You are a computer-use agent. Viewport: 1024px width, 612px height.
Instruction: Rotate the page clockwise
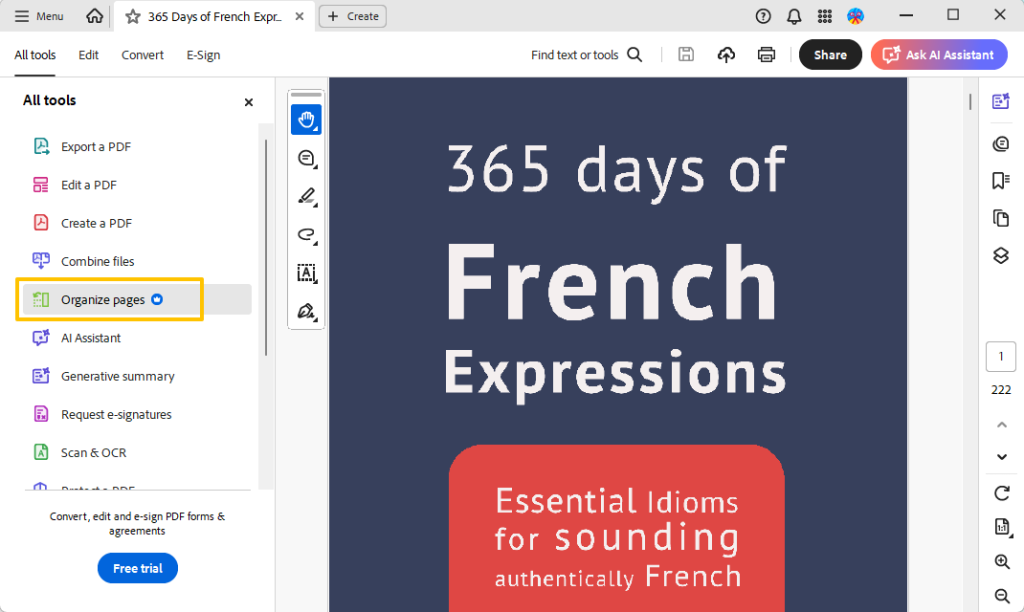point(1001,493)
